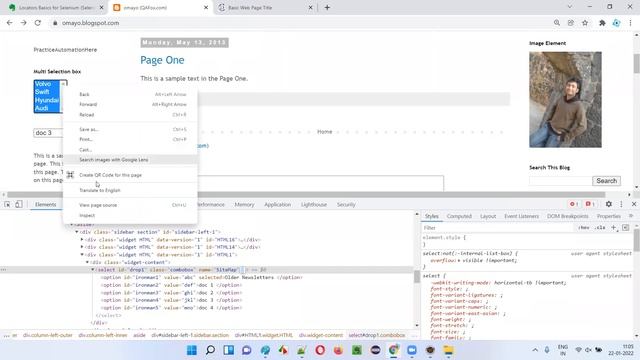Switch to Elements tab in DevTools
Image resolution: width=640 pixels, height=360 pixels.
pos(45,204)
